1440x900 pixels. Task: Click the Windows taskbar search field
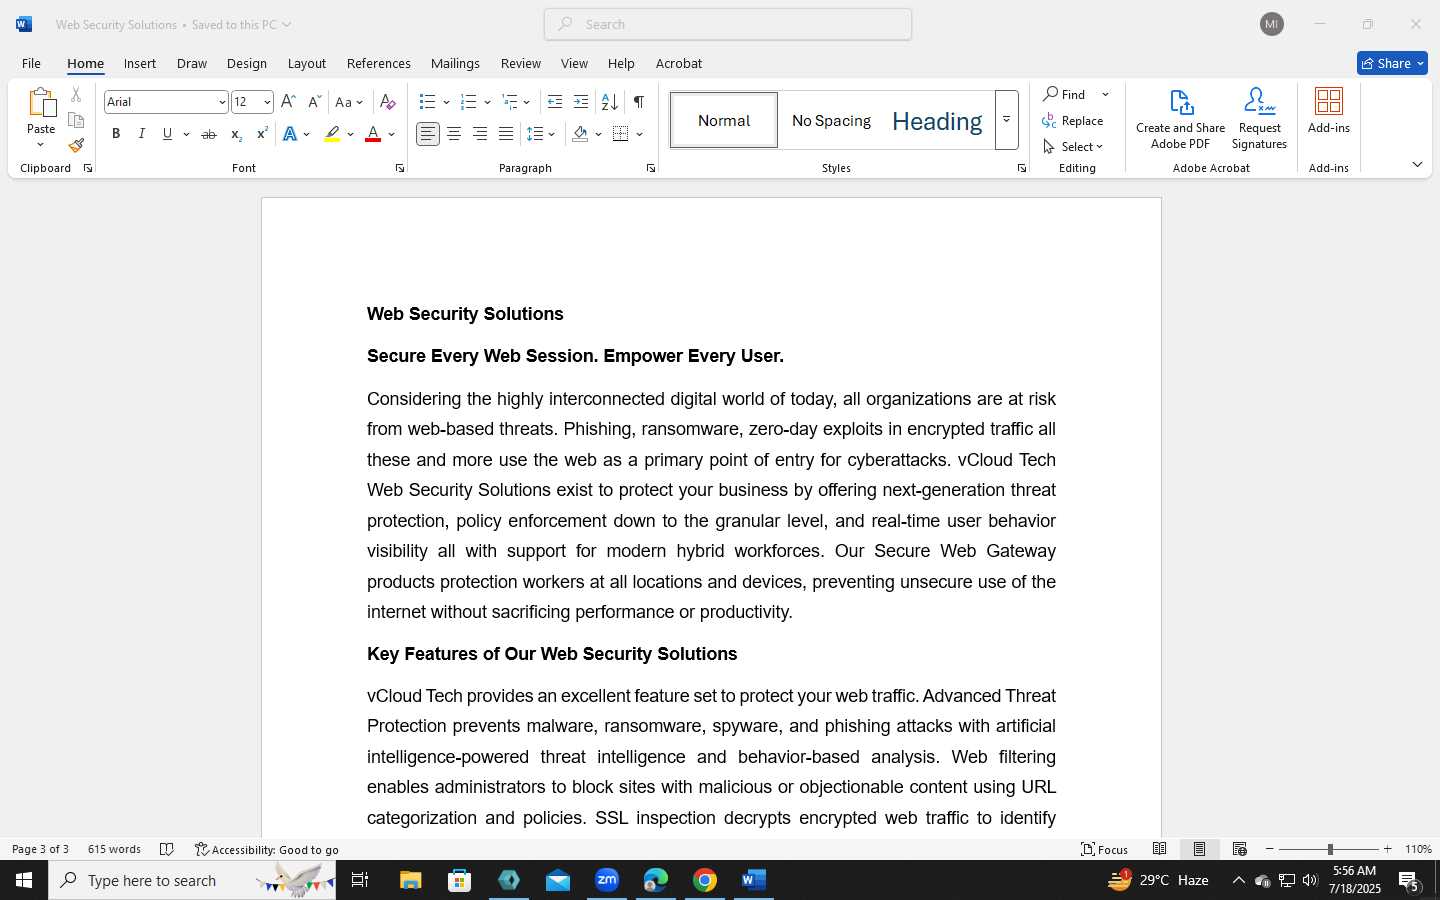coord(192,880)
